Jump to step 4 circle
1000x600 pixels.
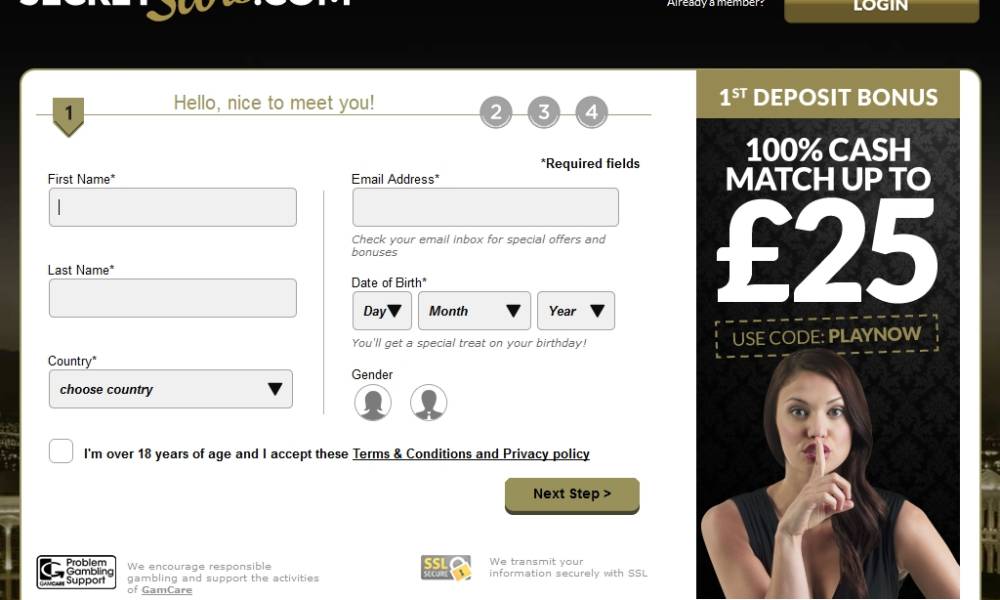(591, 113)
